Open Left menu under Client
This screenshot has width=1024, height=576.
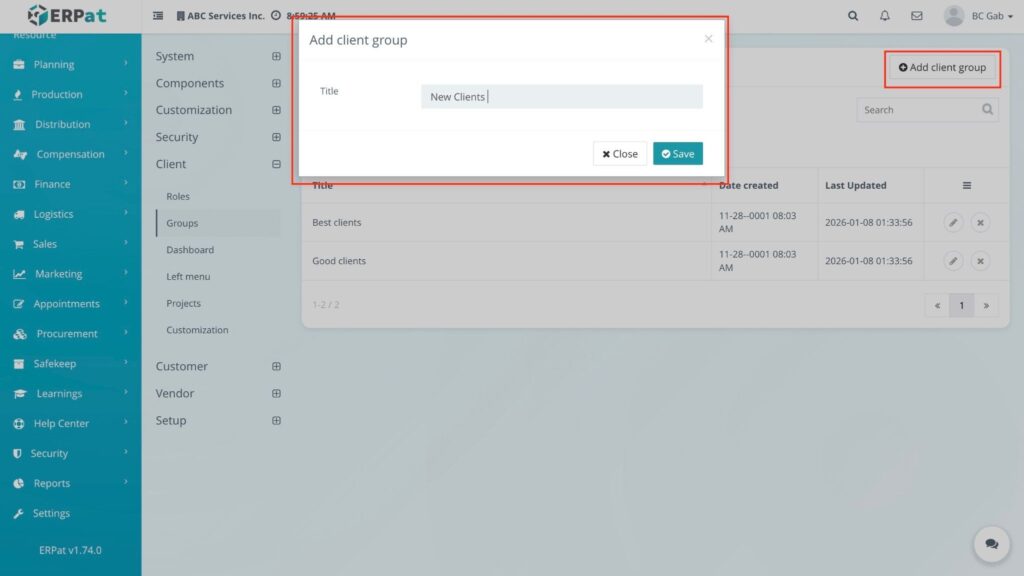click(x=188, y=277)
